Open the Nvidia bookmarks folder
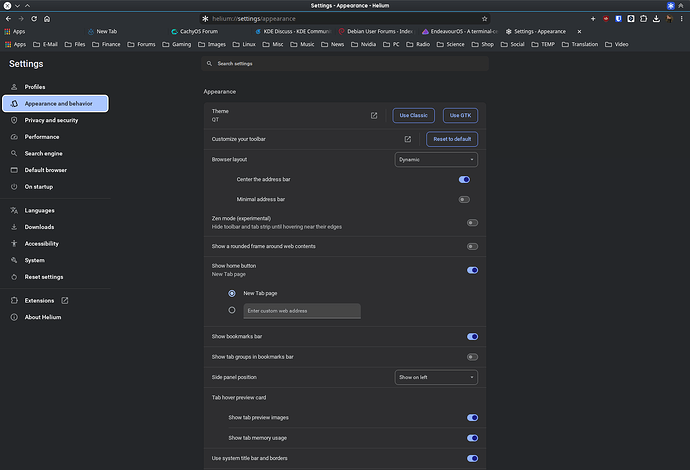Image resolution: width=690 pixels, height=470 pixels. point(363,44)
